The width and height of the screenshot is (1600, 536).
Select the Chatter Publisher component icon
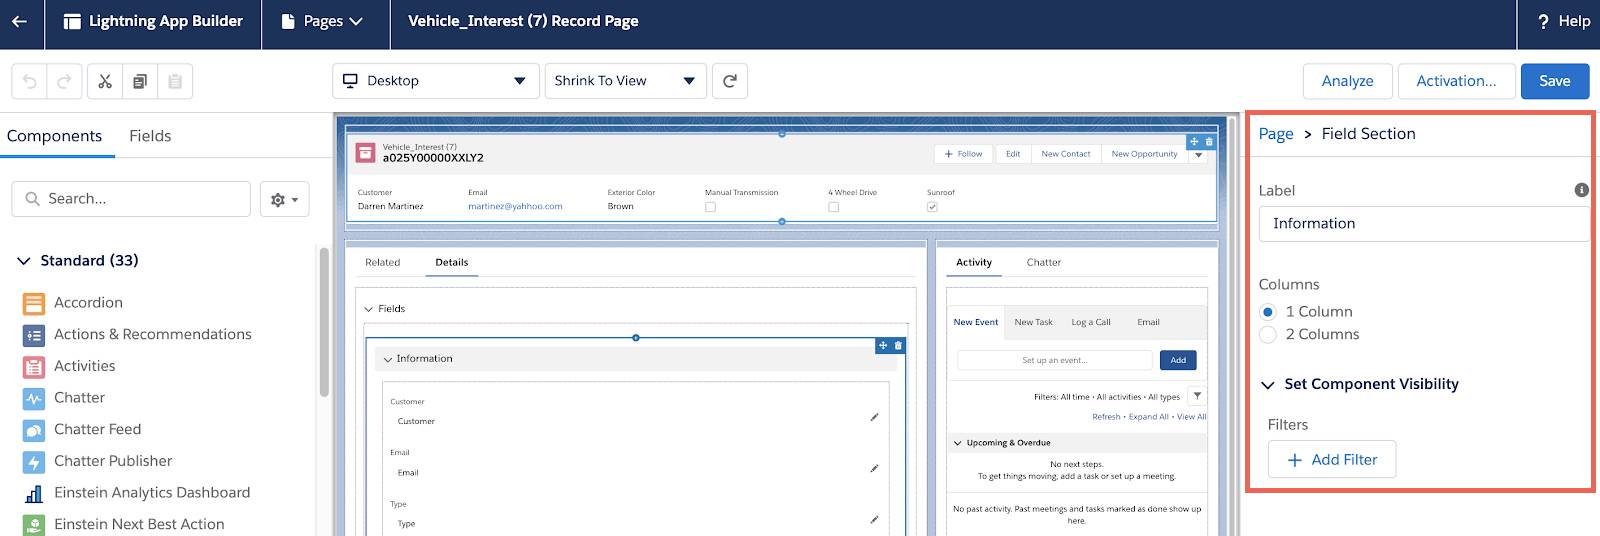(34, 462)
